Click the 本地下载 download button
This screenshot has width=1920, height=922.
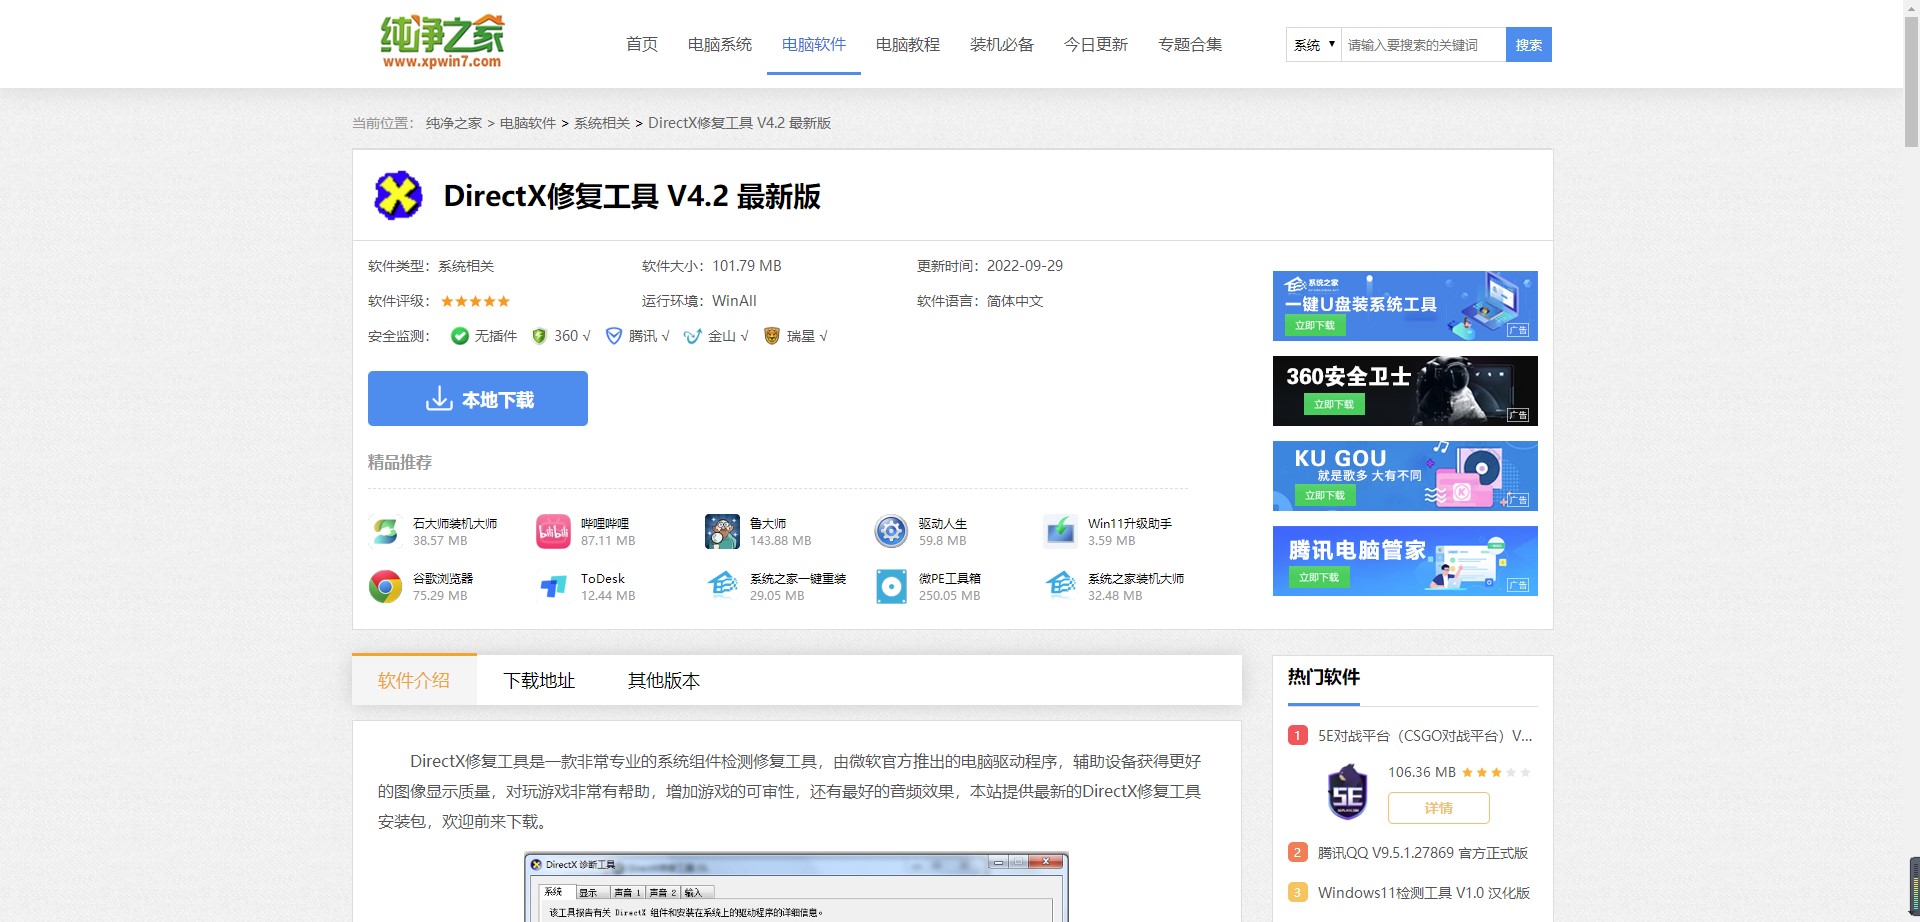[478, 398]
